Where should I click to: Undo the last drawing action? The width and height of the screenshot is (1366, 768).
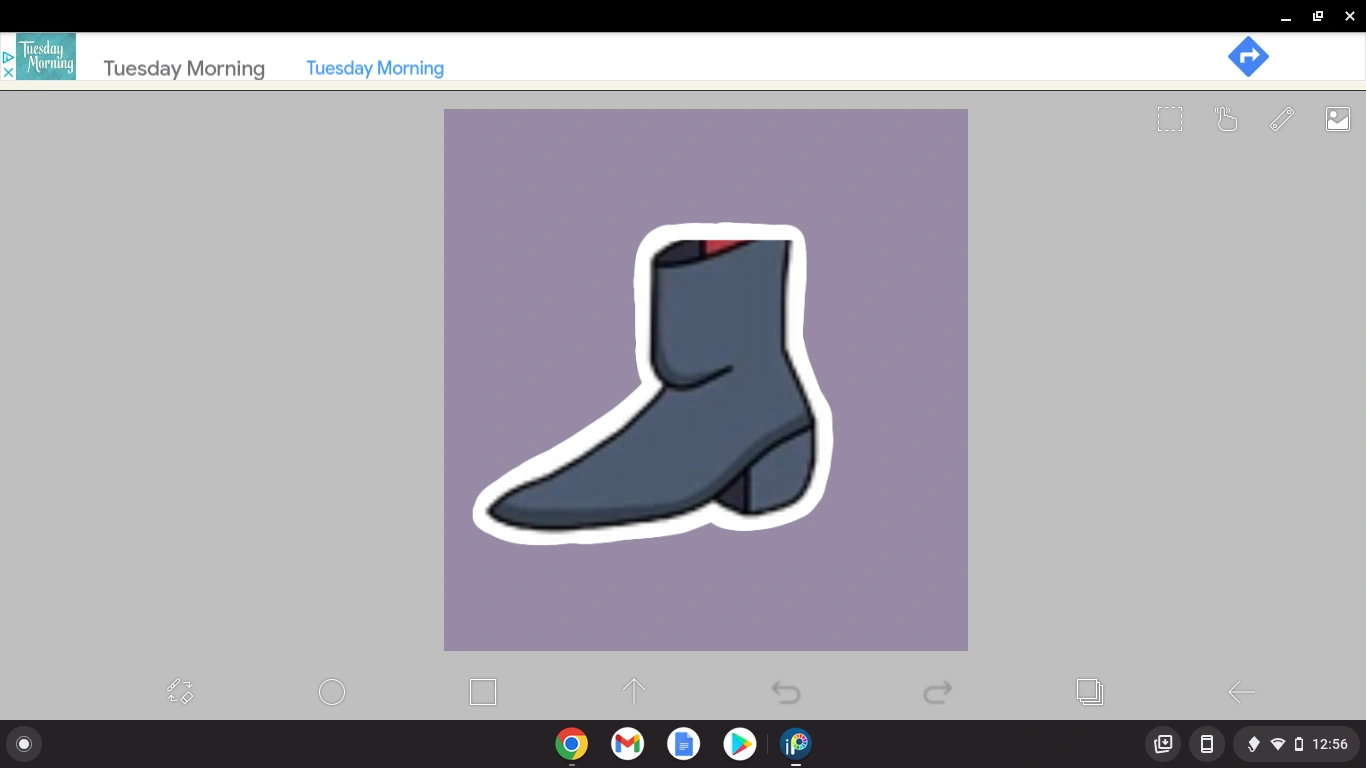(x=786, y=691)
